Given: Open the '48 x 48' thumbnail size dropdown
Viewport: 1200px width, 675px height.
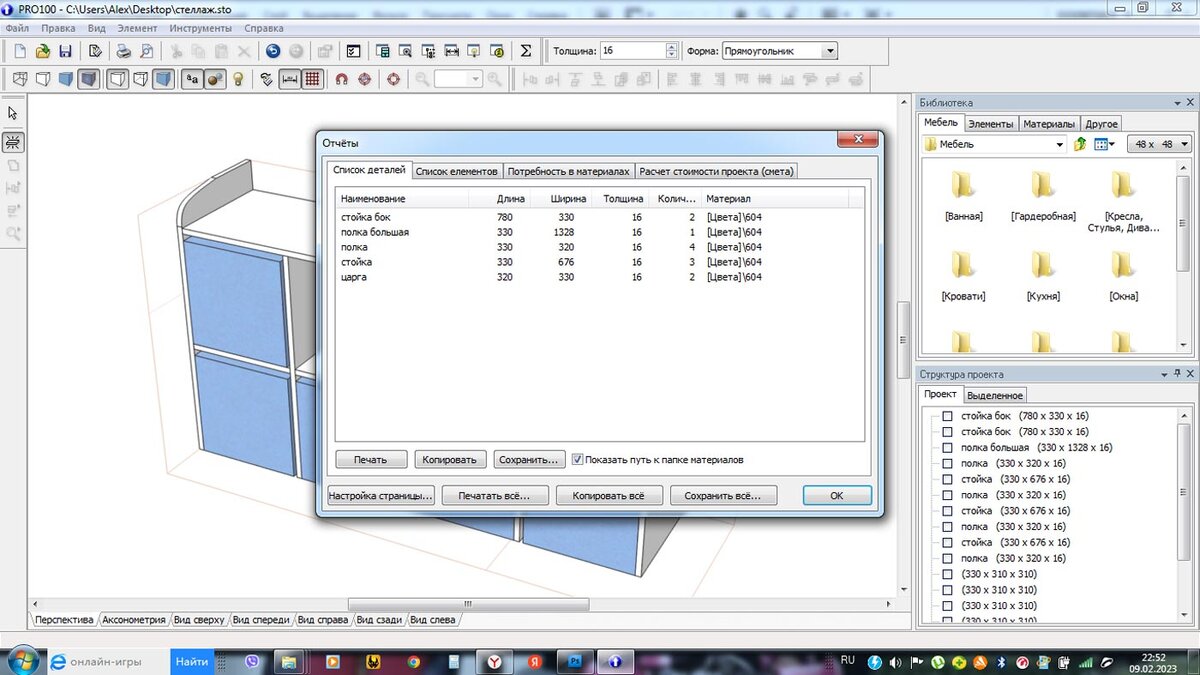Looking at the screenshot, I should tap(1158, 144).
